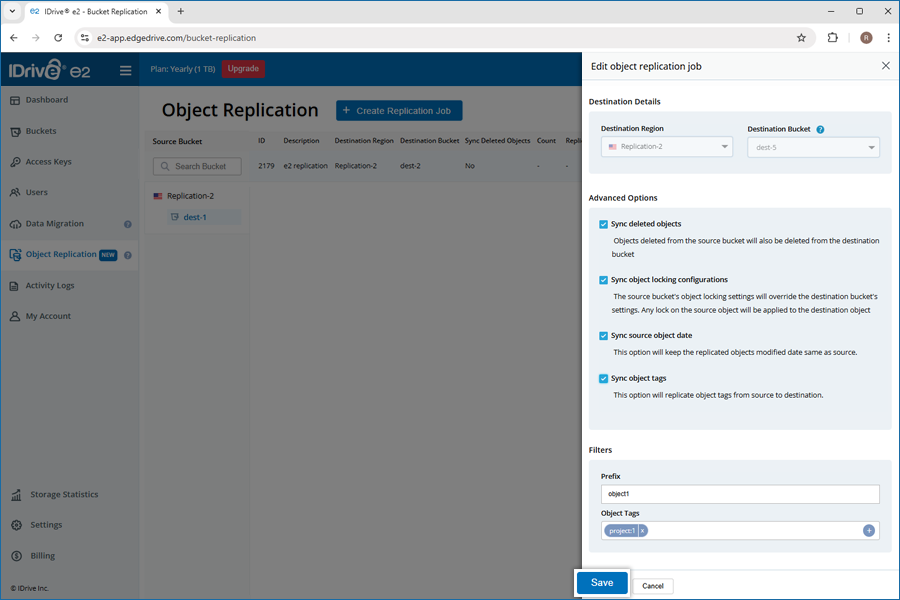Click the Data Migration help icon
Screen dimensions: 900x600
tap(127, 224)
